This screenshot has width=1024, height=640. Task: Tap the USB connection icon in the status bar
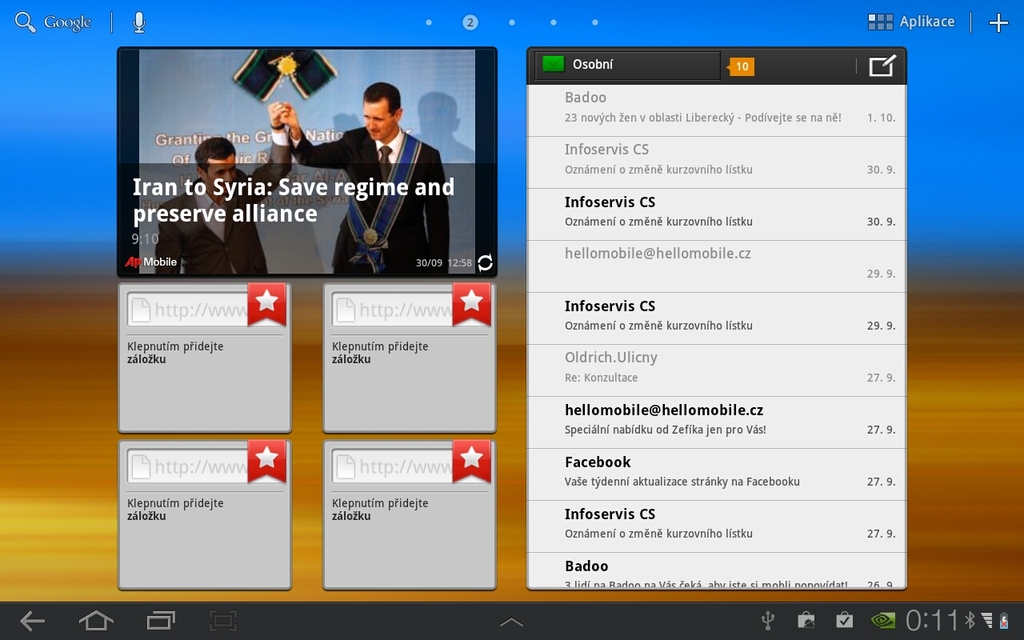(767, 620)
